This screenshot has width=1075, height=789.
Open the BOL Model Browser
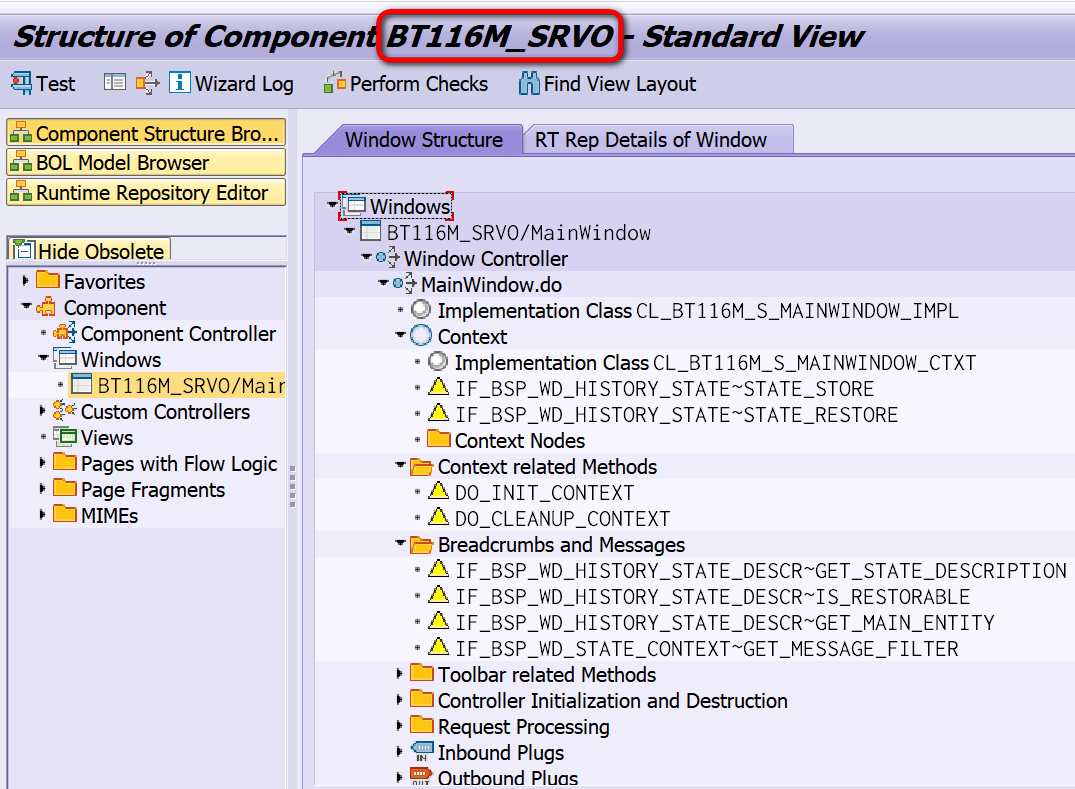[146, 162]
